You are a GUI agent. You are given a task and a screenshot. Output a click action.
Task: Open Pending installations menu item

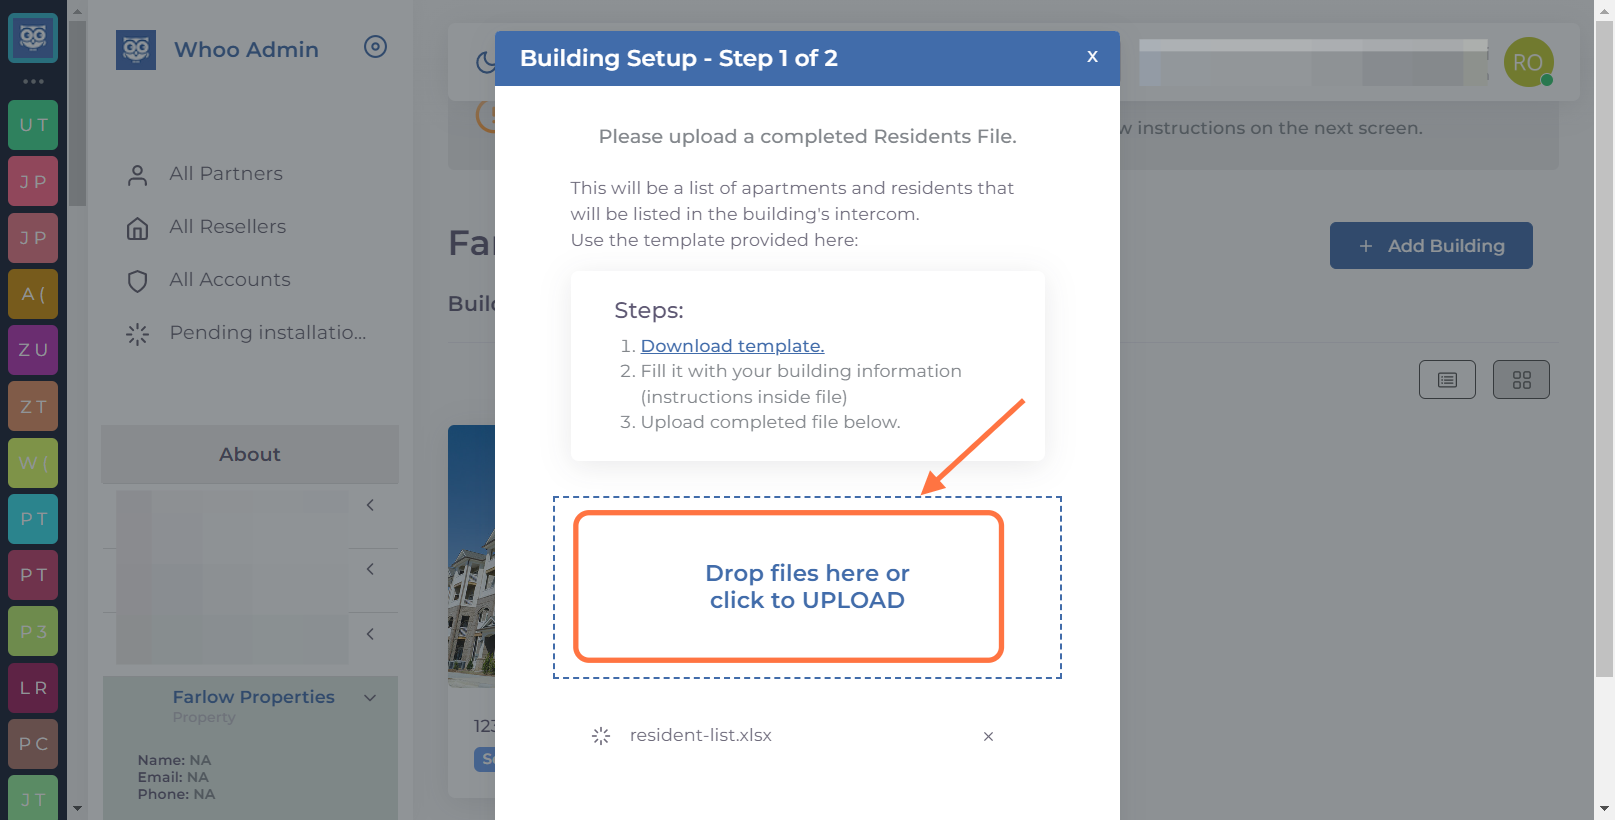point(268,333)
